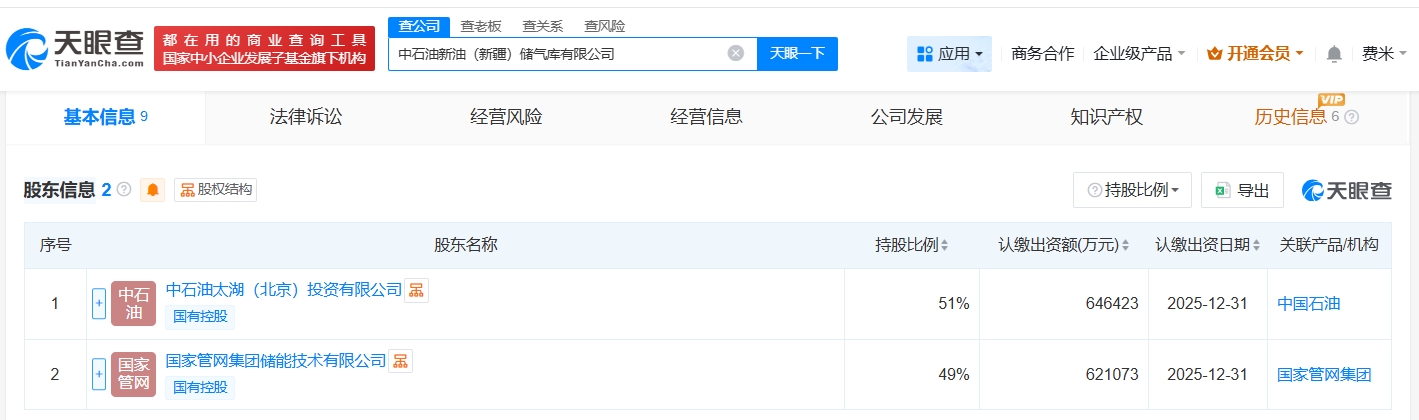Click the company name search input field
Viewport: 1419px width, 420px height.
click(x=555, y=54)
